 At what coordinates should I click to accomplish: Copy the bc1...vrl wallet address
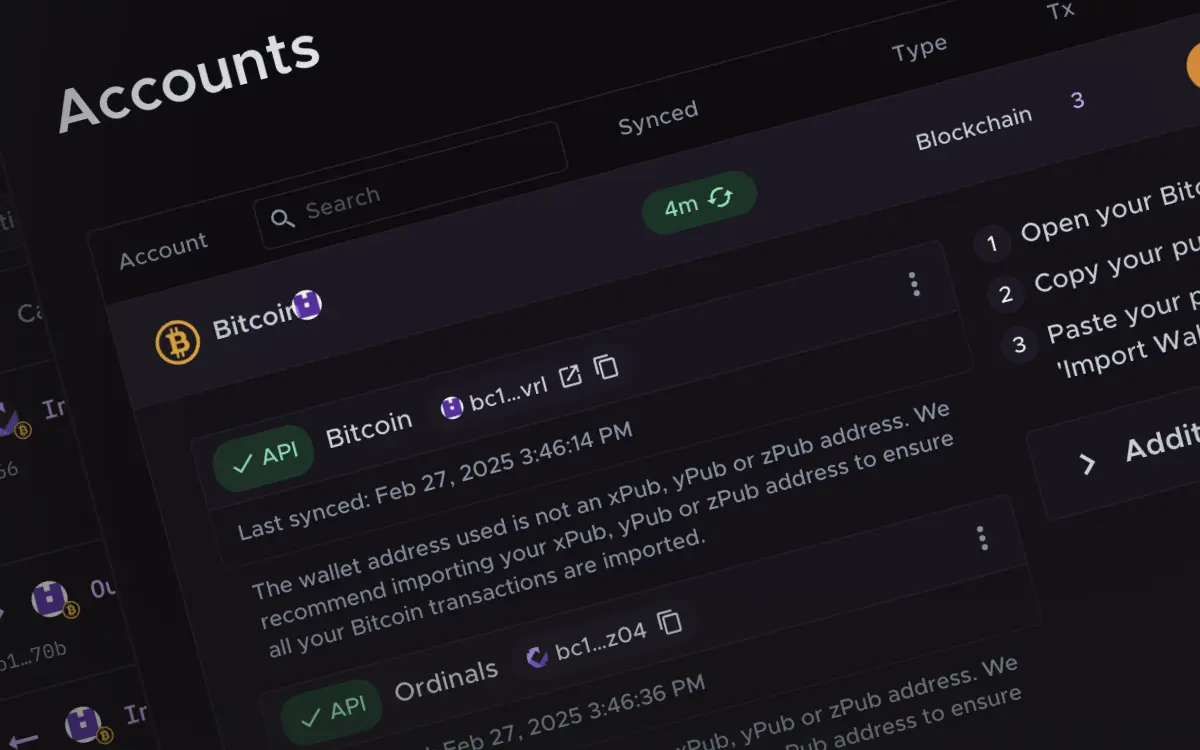click(x=606, y=367)
